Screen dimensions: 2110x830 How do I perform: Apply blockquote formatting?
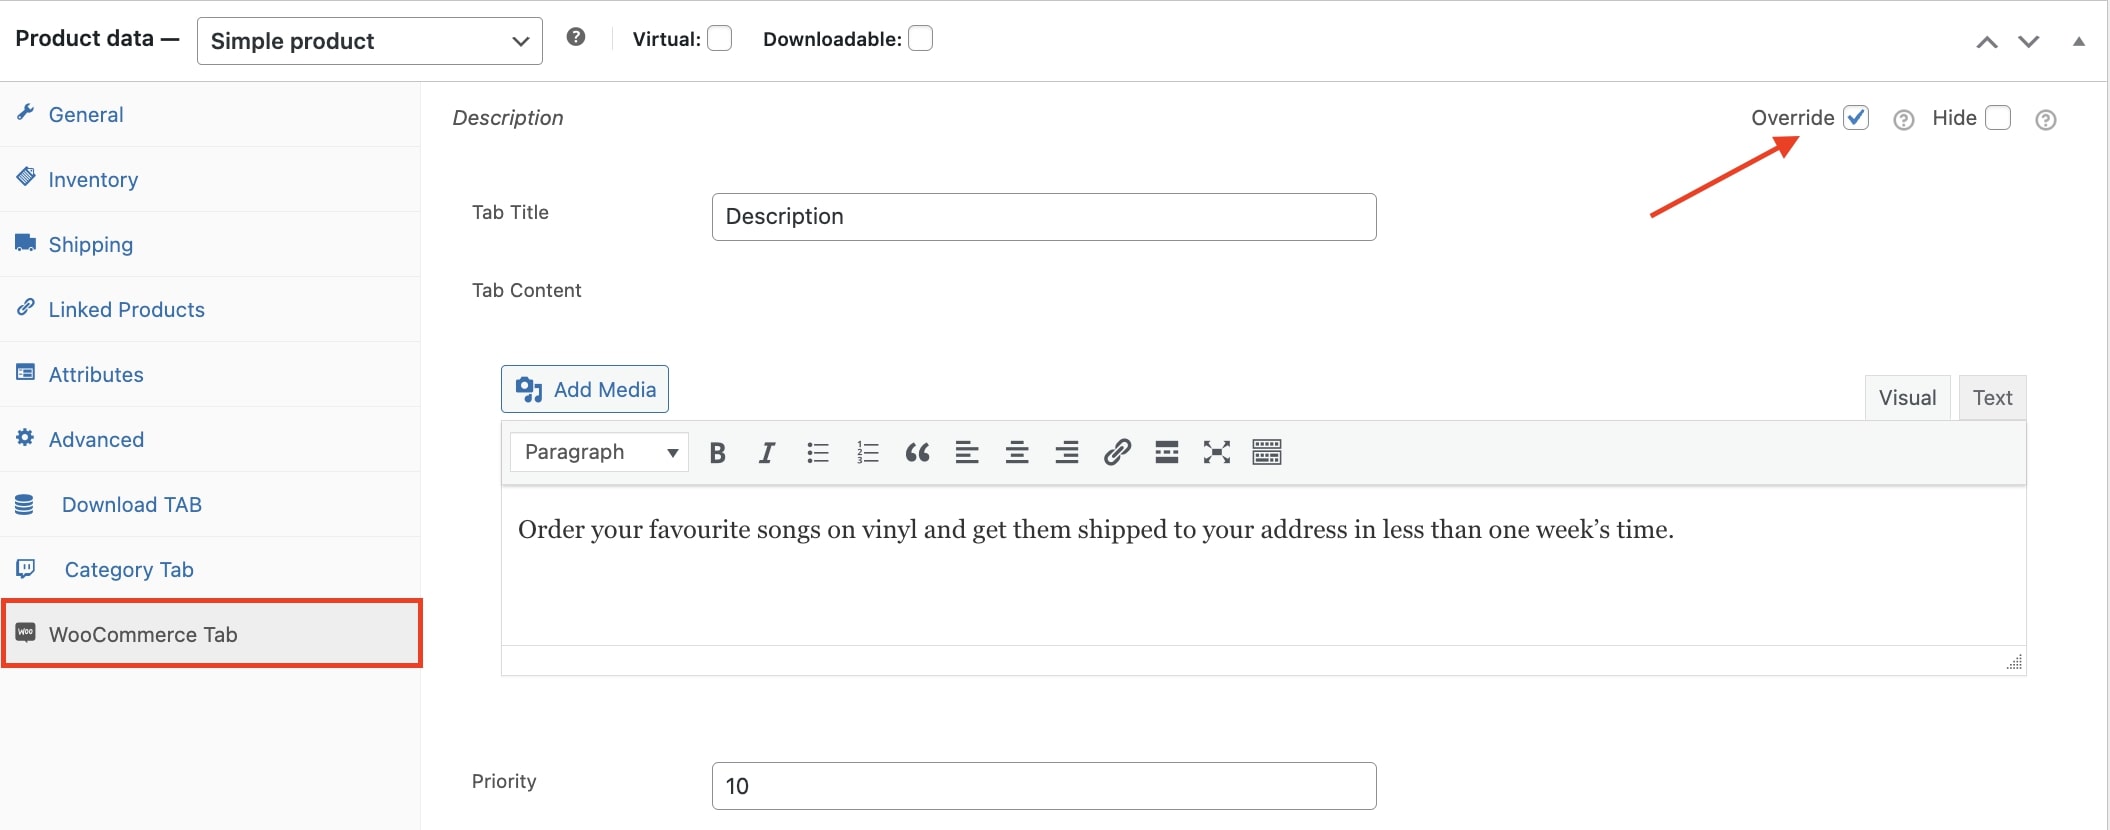point(917,453)
